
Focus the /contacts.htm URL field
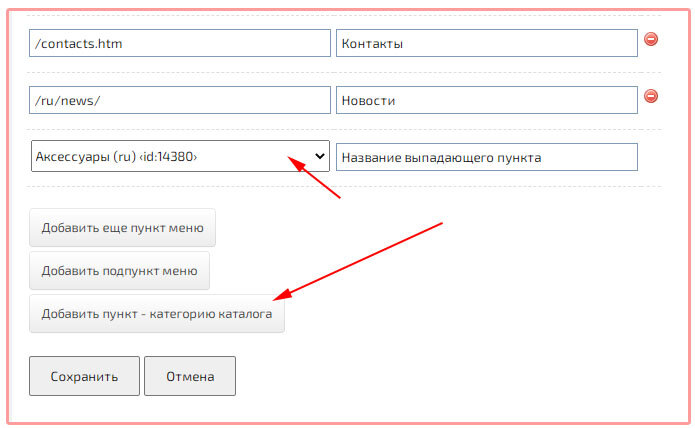click(x=180, y=43)
